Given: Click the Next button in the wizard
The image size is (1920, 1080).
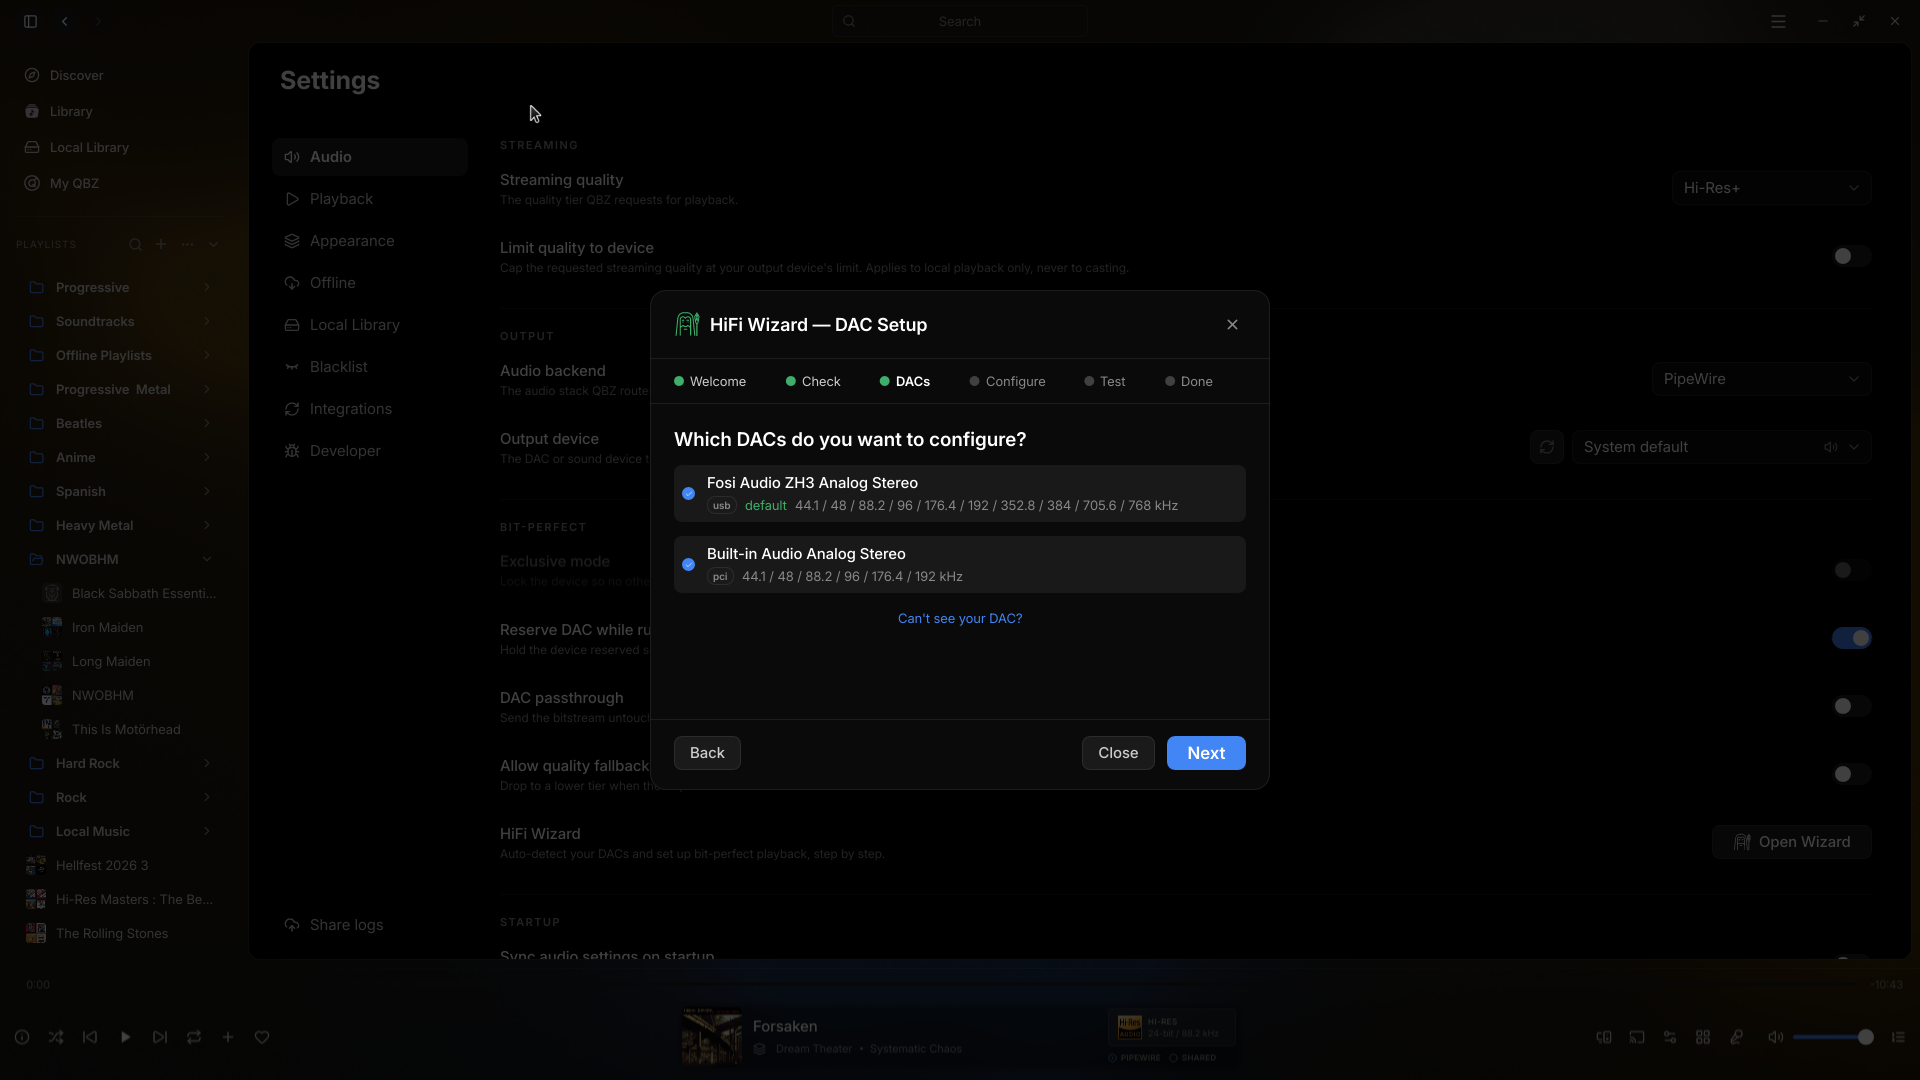Looking at the screenshot, I should coord(1206,753).
